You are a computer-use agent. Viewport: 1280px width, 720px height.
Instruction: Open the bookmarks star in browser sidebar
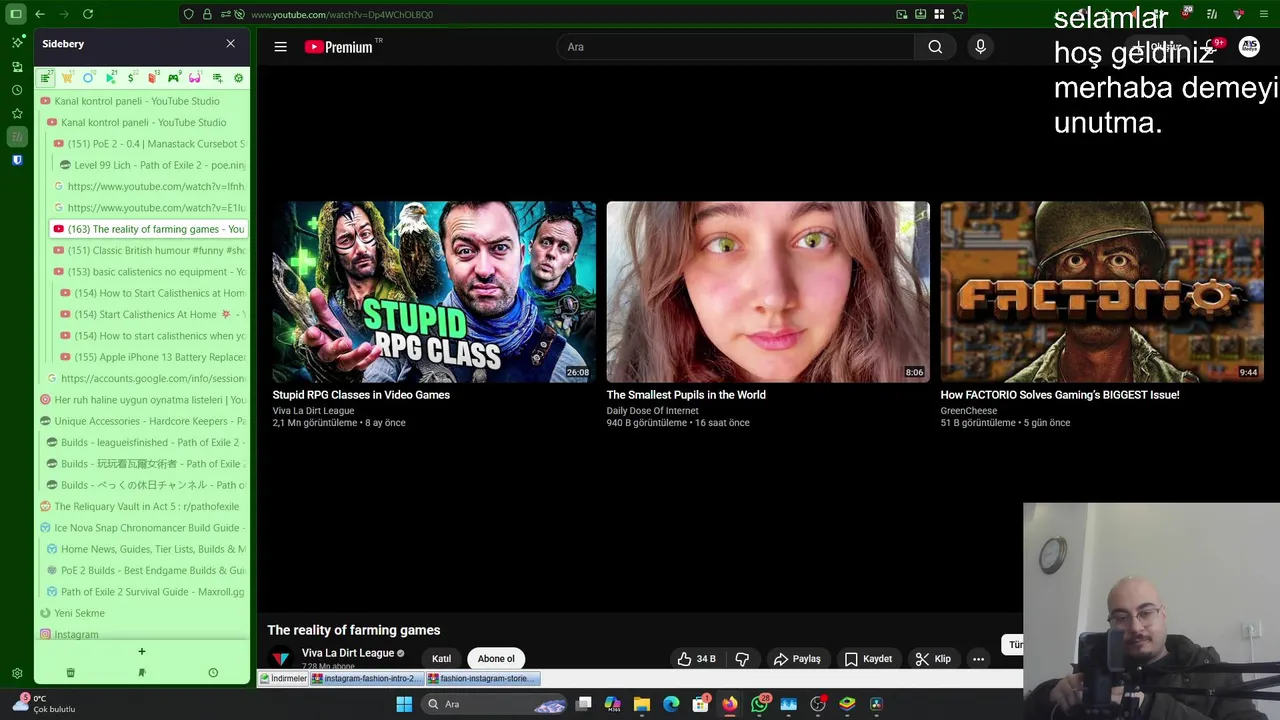[17, 113]
